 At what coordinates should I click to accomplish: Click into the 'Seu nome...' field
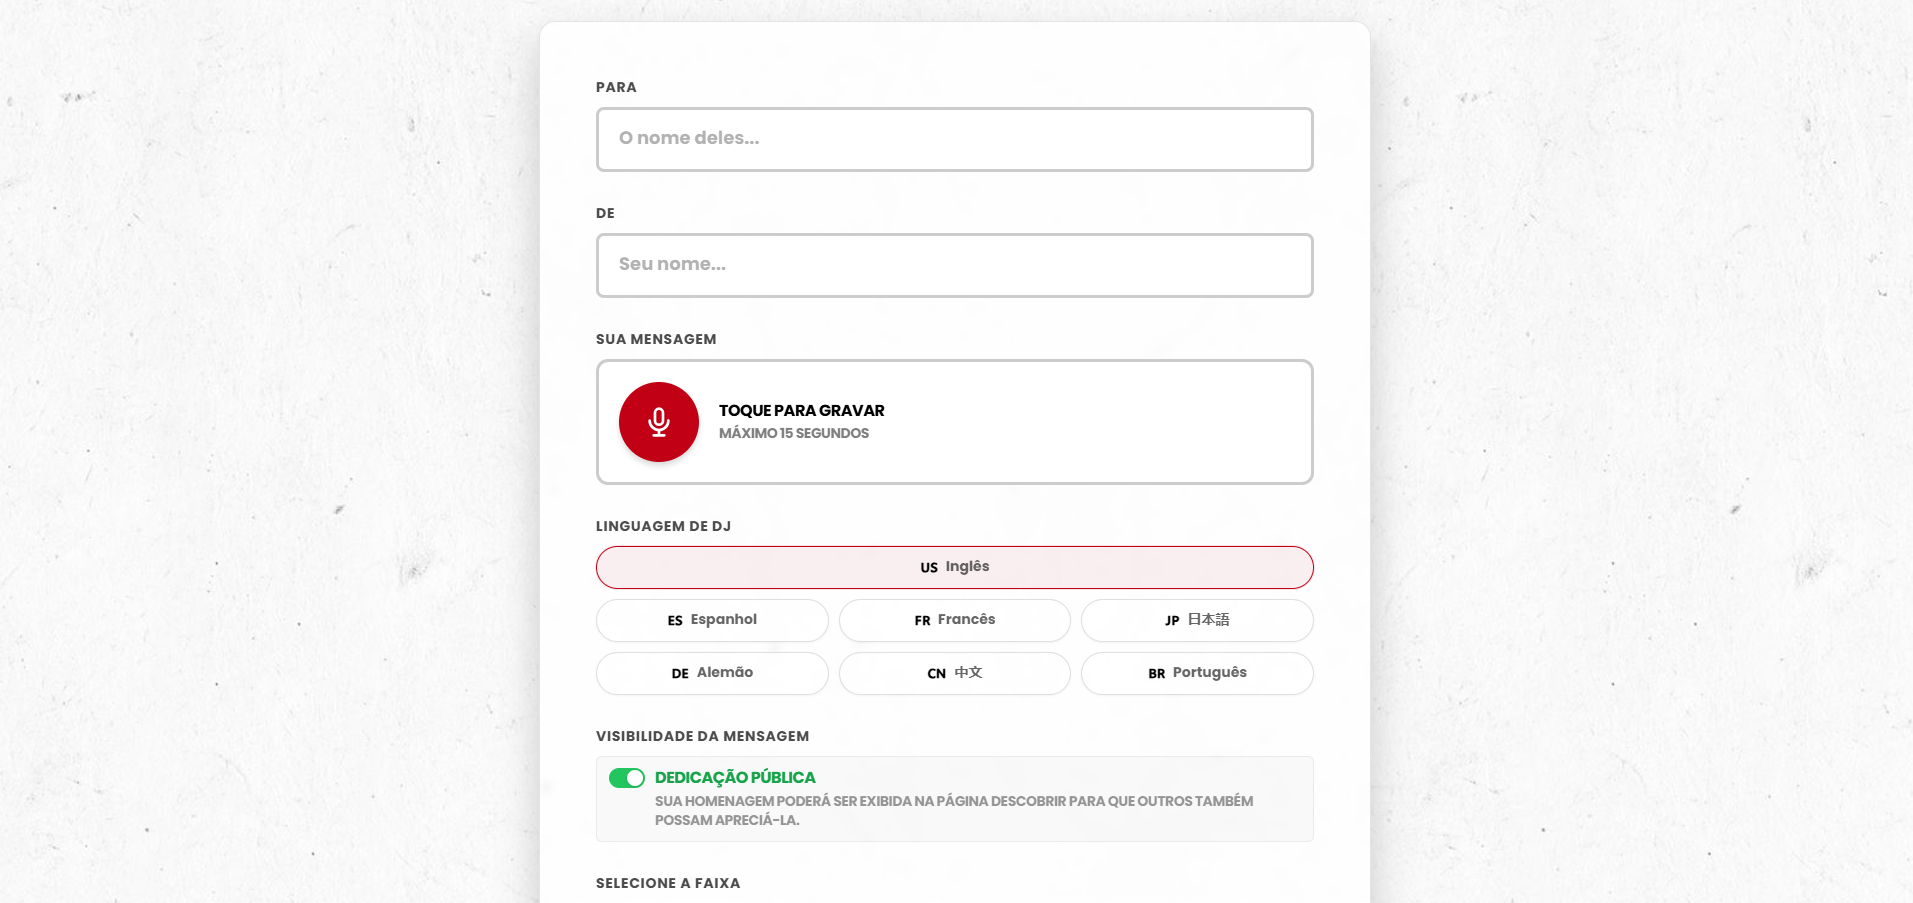(x=954, y=265)
